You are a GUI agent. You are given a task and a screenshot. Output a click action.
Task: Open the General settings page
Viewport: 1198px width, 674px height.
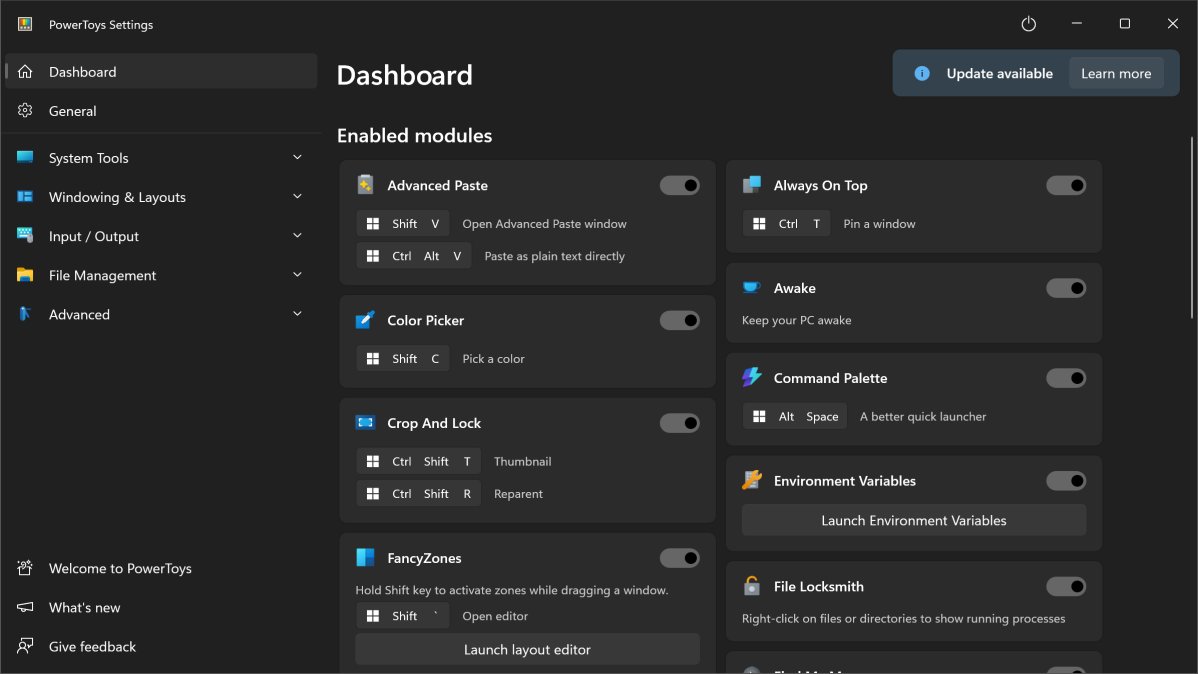[x=73, y=111]
